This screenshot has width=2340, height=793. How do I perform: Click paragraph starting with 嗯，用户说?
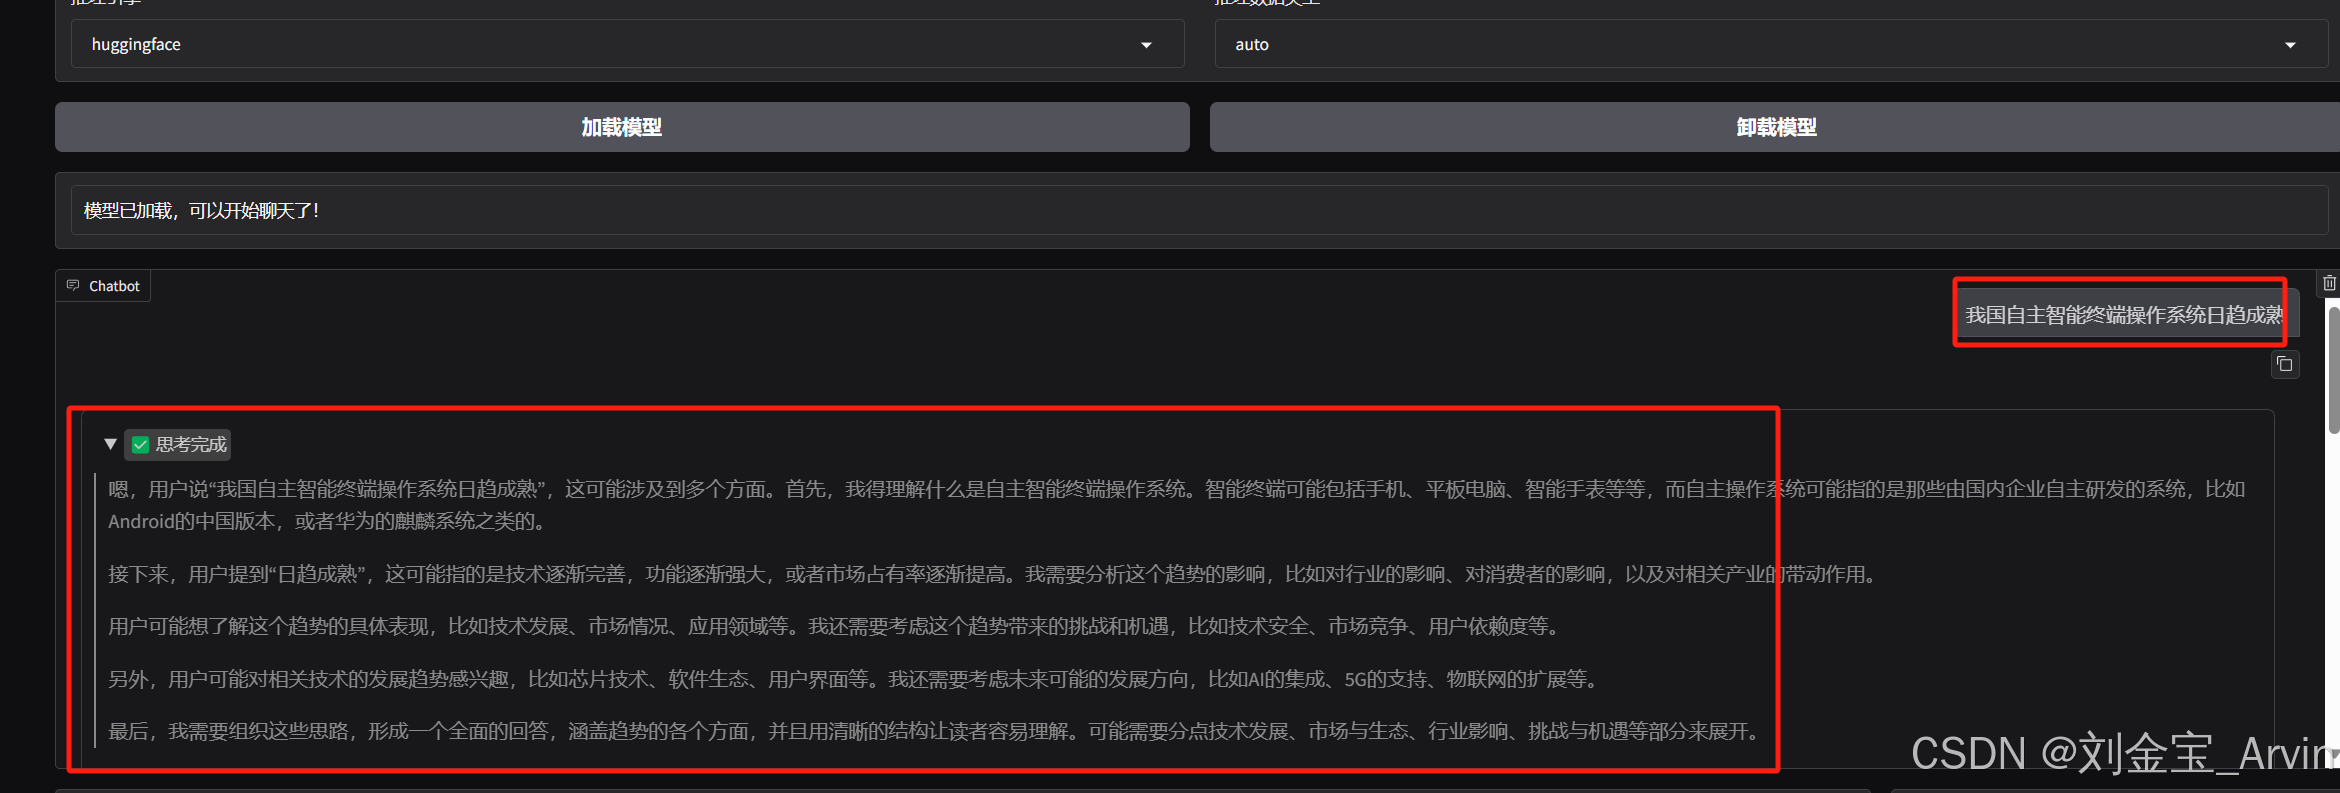coord(1177,505)
